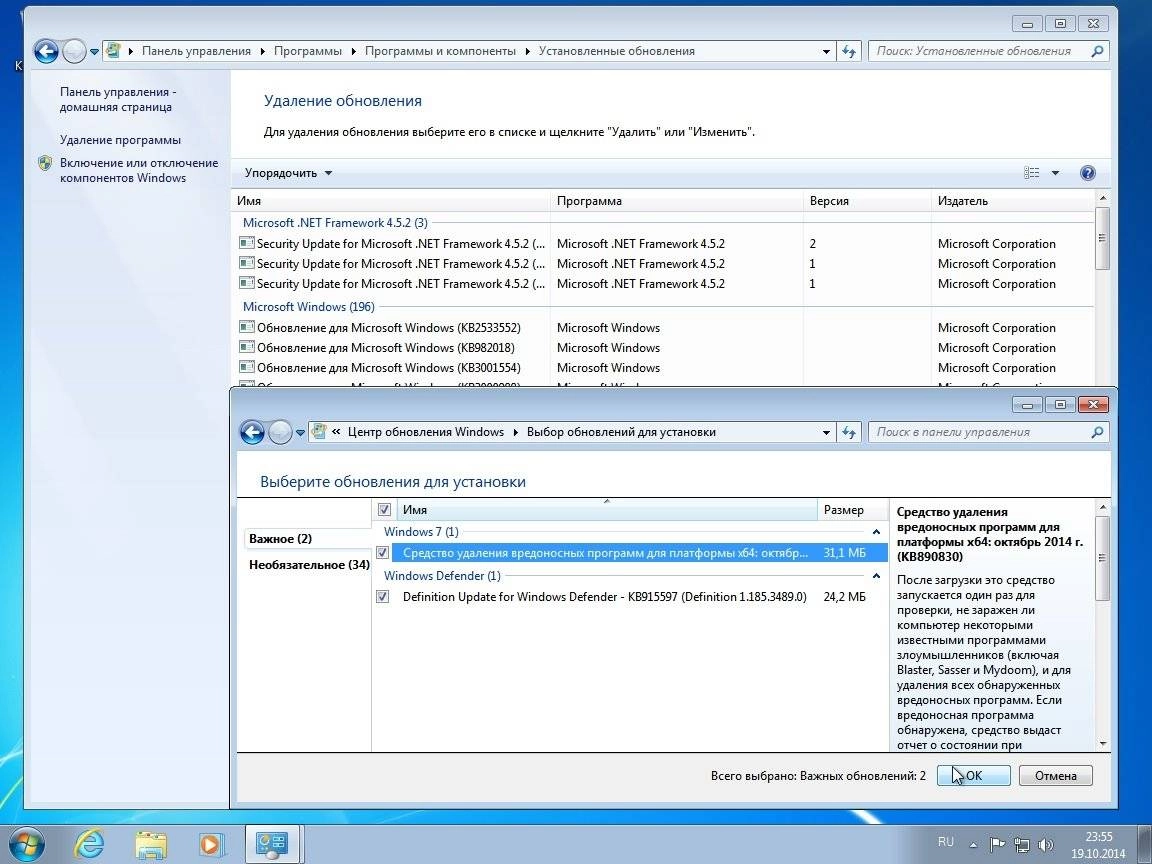Select the Важное (2) tab
This screenshot has height=864, width=1152.
click(281, 539)
